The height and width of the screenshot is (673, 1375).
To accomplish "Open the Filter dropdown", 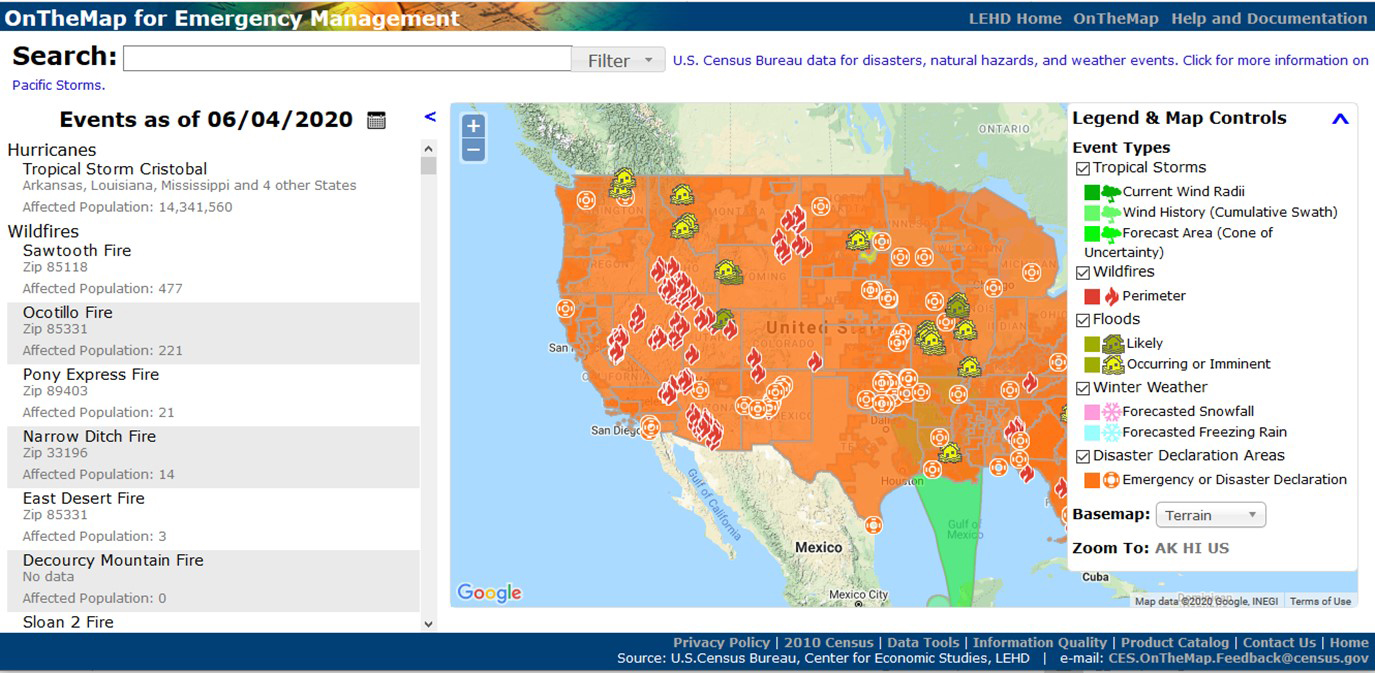I will coord(619,60).
